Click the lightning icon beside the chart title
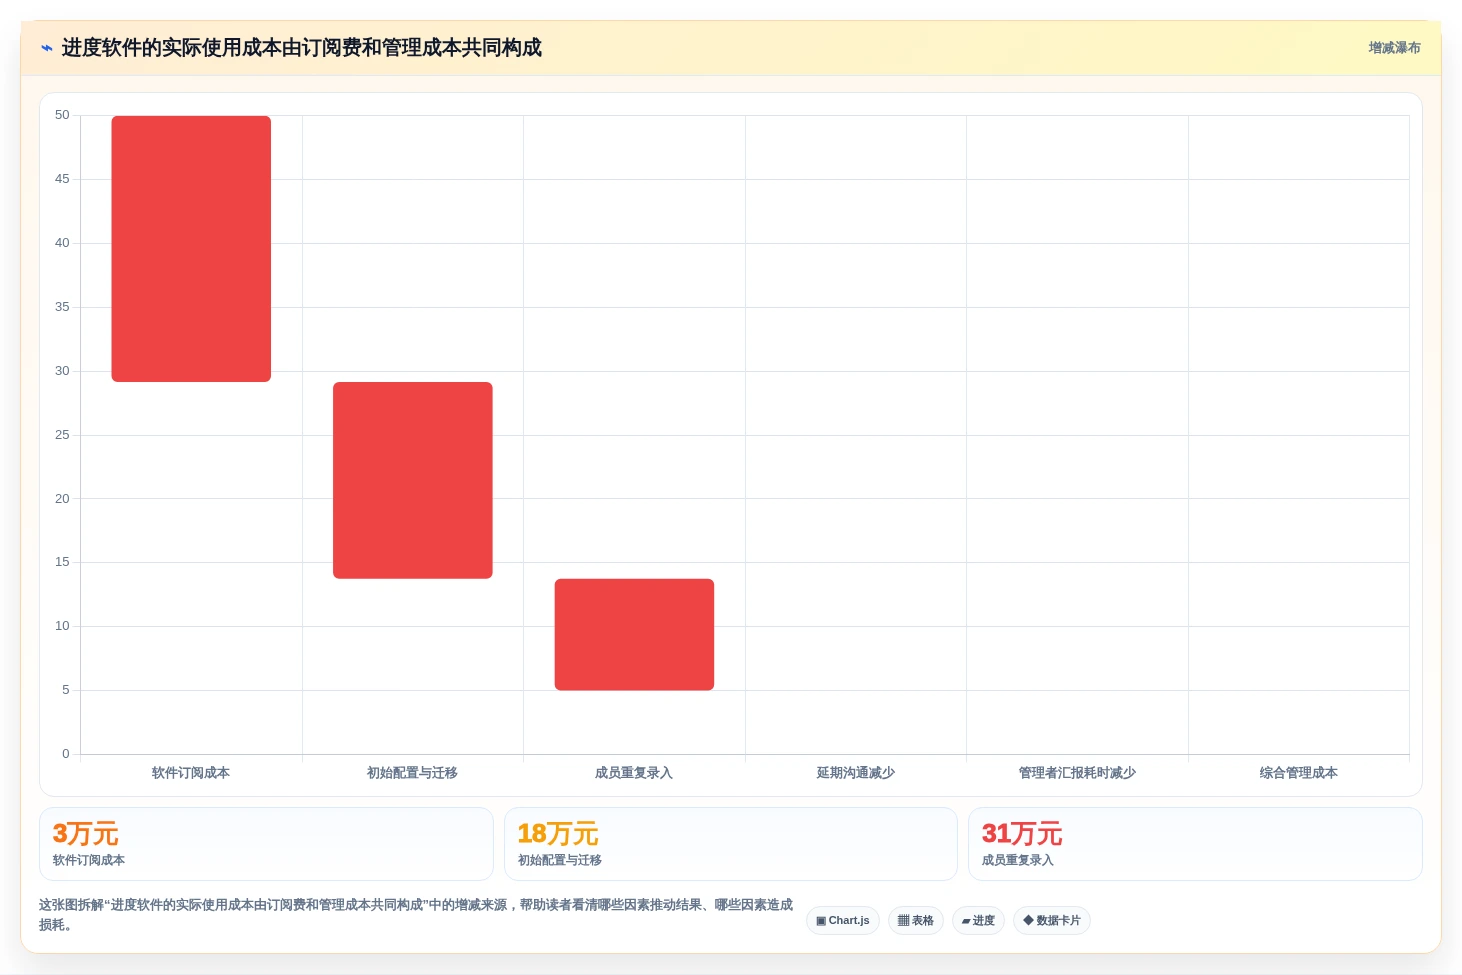This screenshot has width=1462, height=975. [x=46, y=48]
